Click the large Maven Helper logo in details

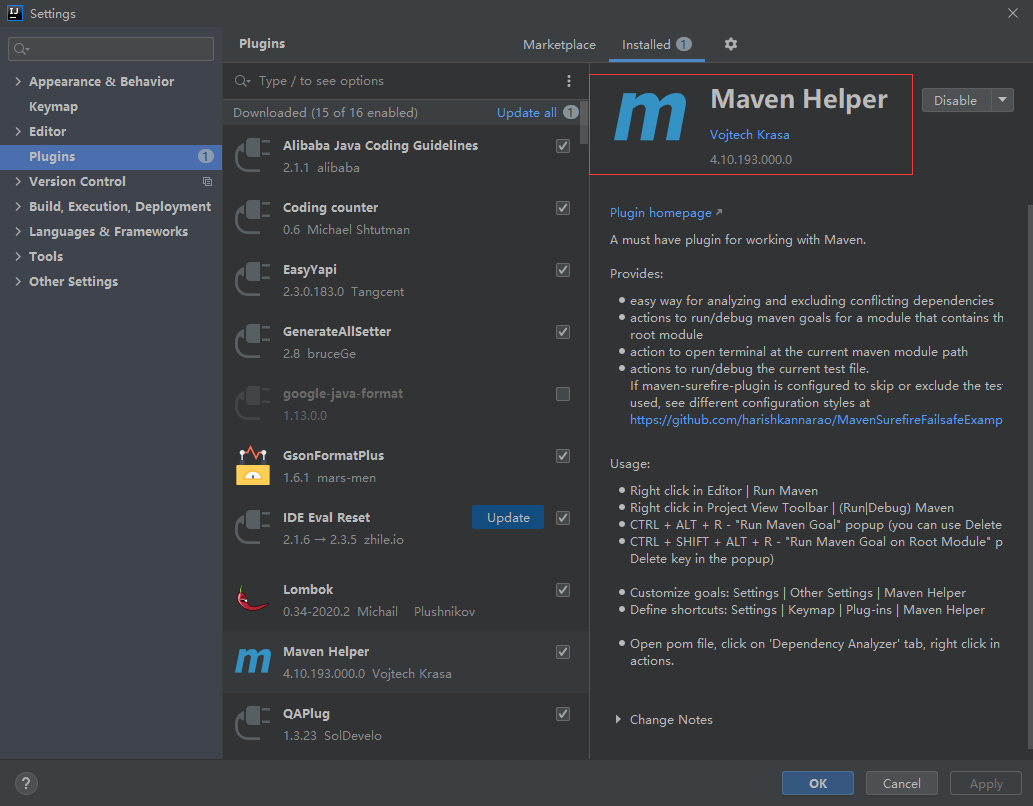coord(650,117)
